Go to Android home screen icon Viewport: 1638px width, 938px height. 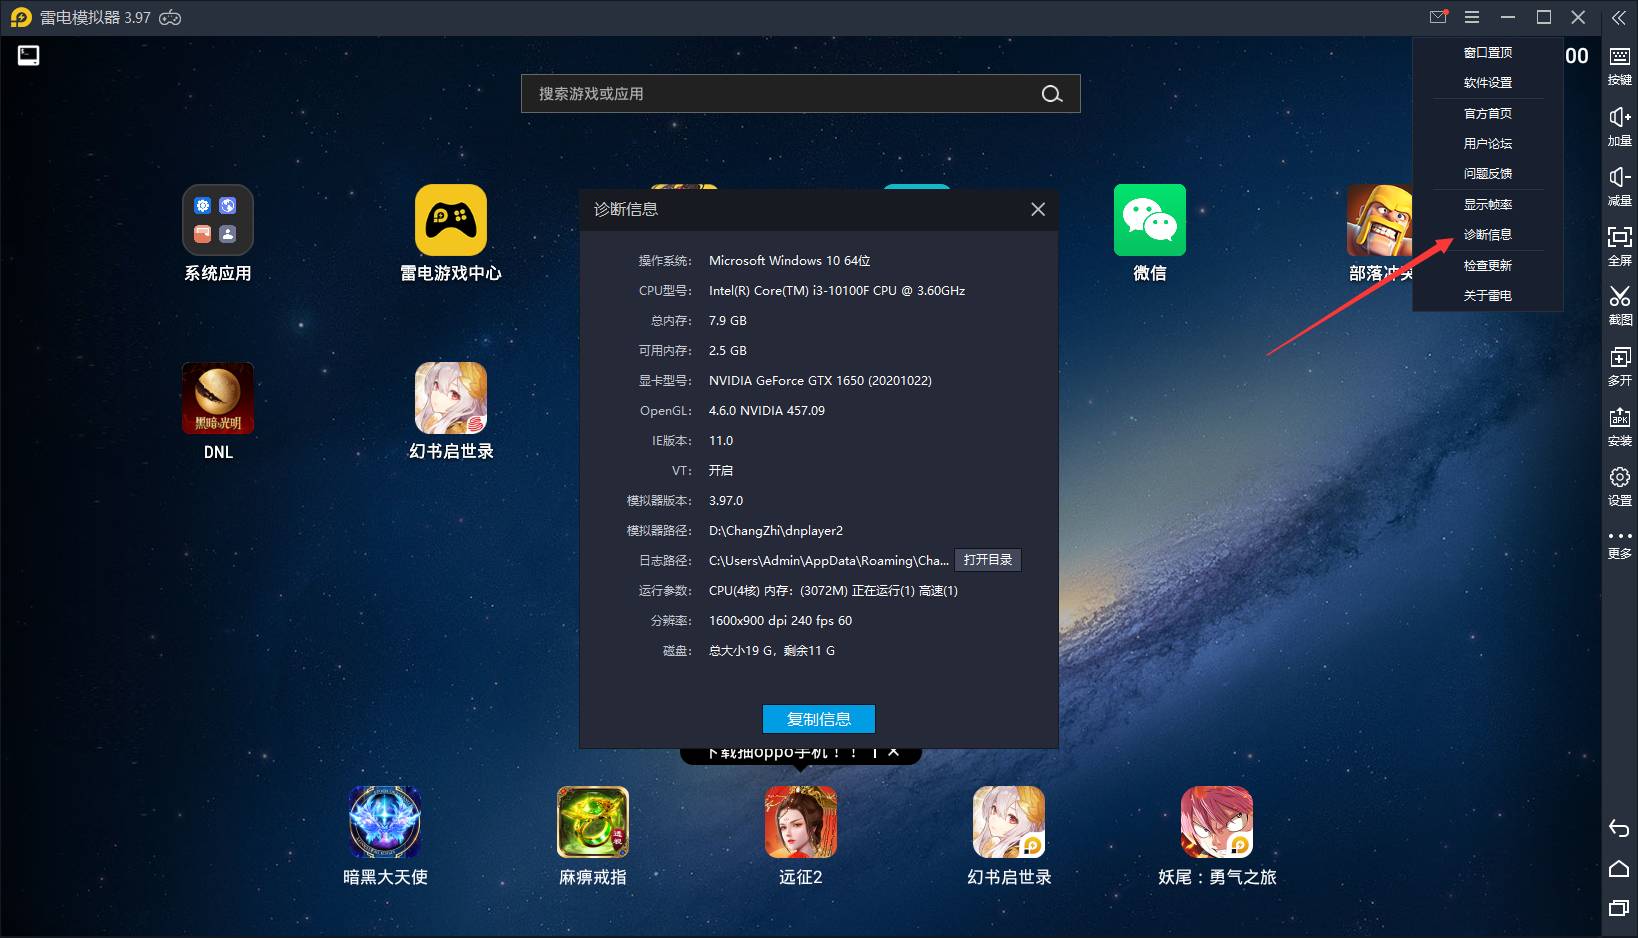(x=1619, y=868)
